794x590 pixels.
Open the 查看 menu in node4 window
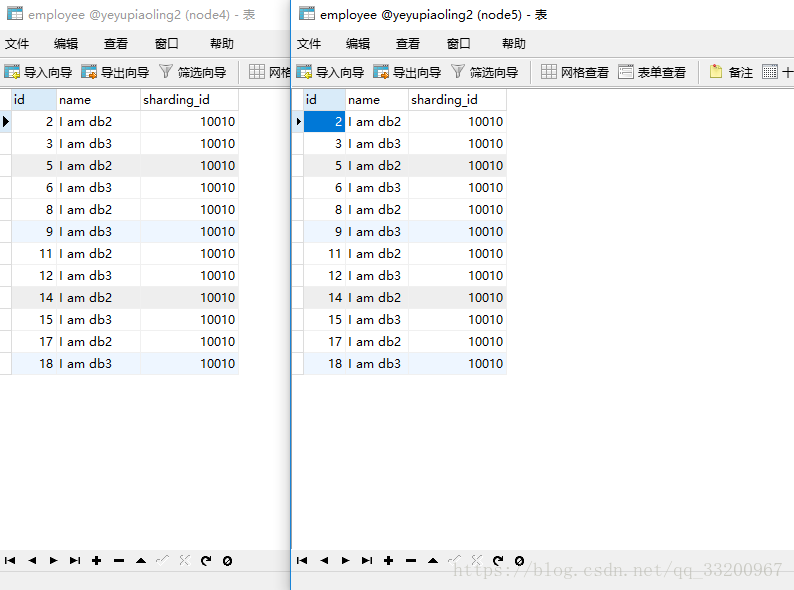pyautogui.click(x=116, y=44)
